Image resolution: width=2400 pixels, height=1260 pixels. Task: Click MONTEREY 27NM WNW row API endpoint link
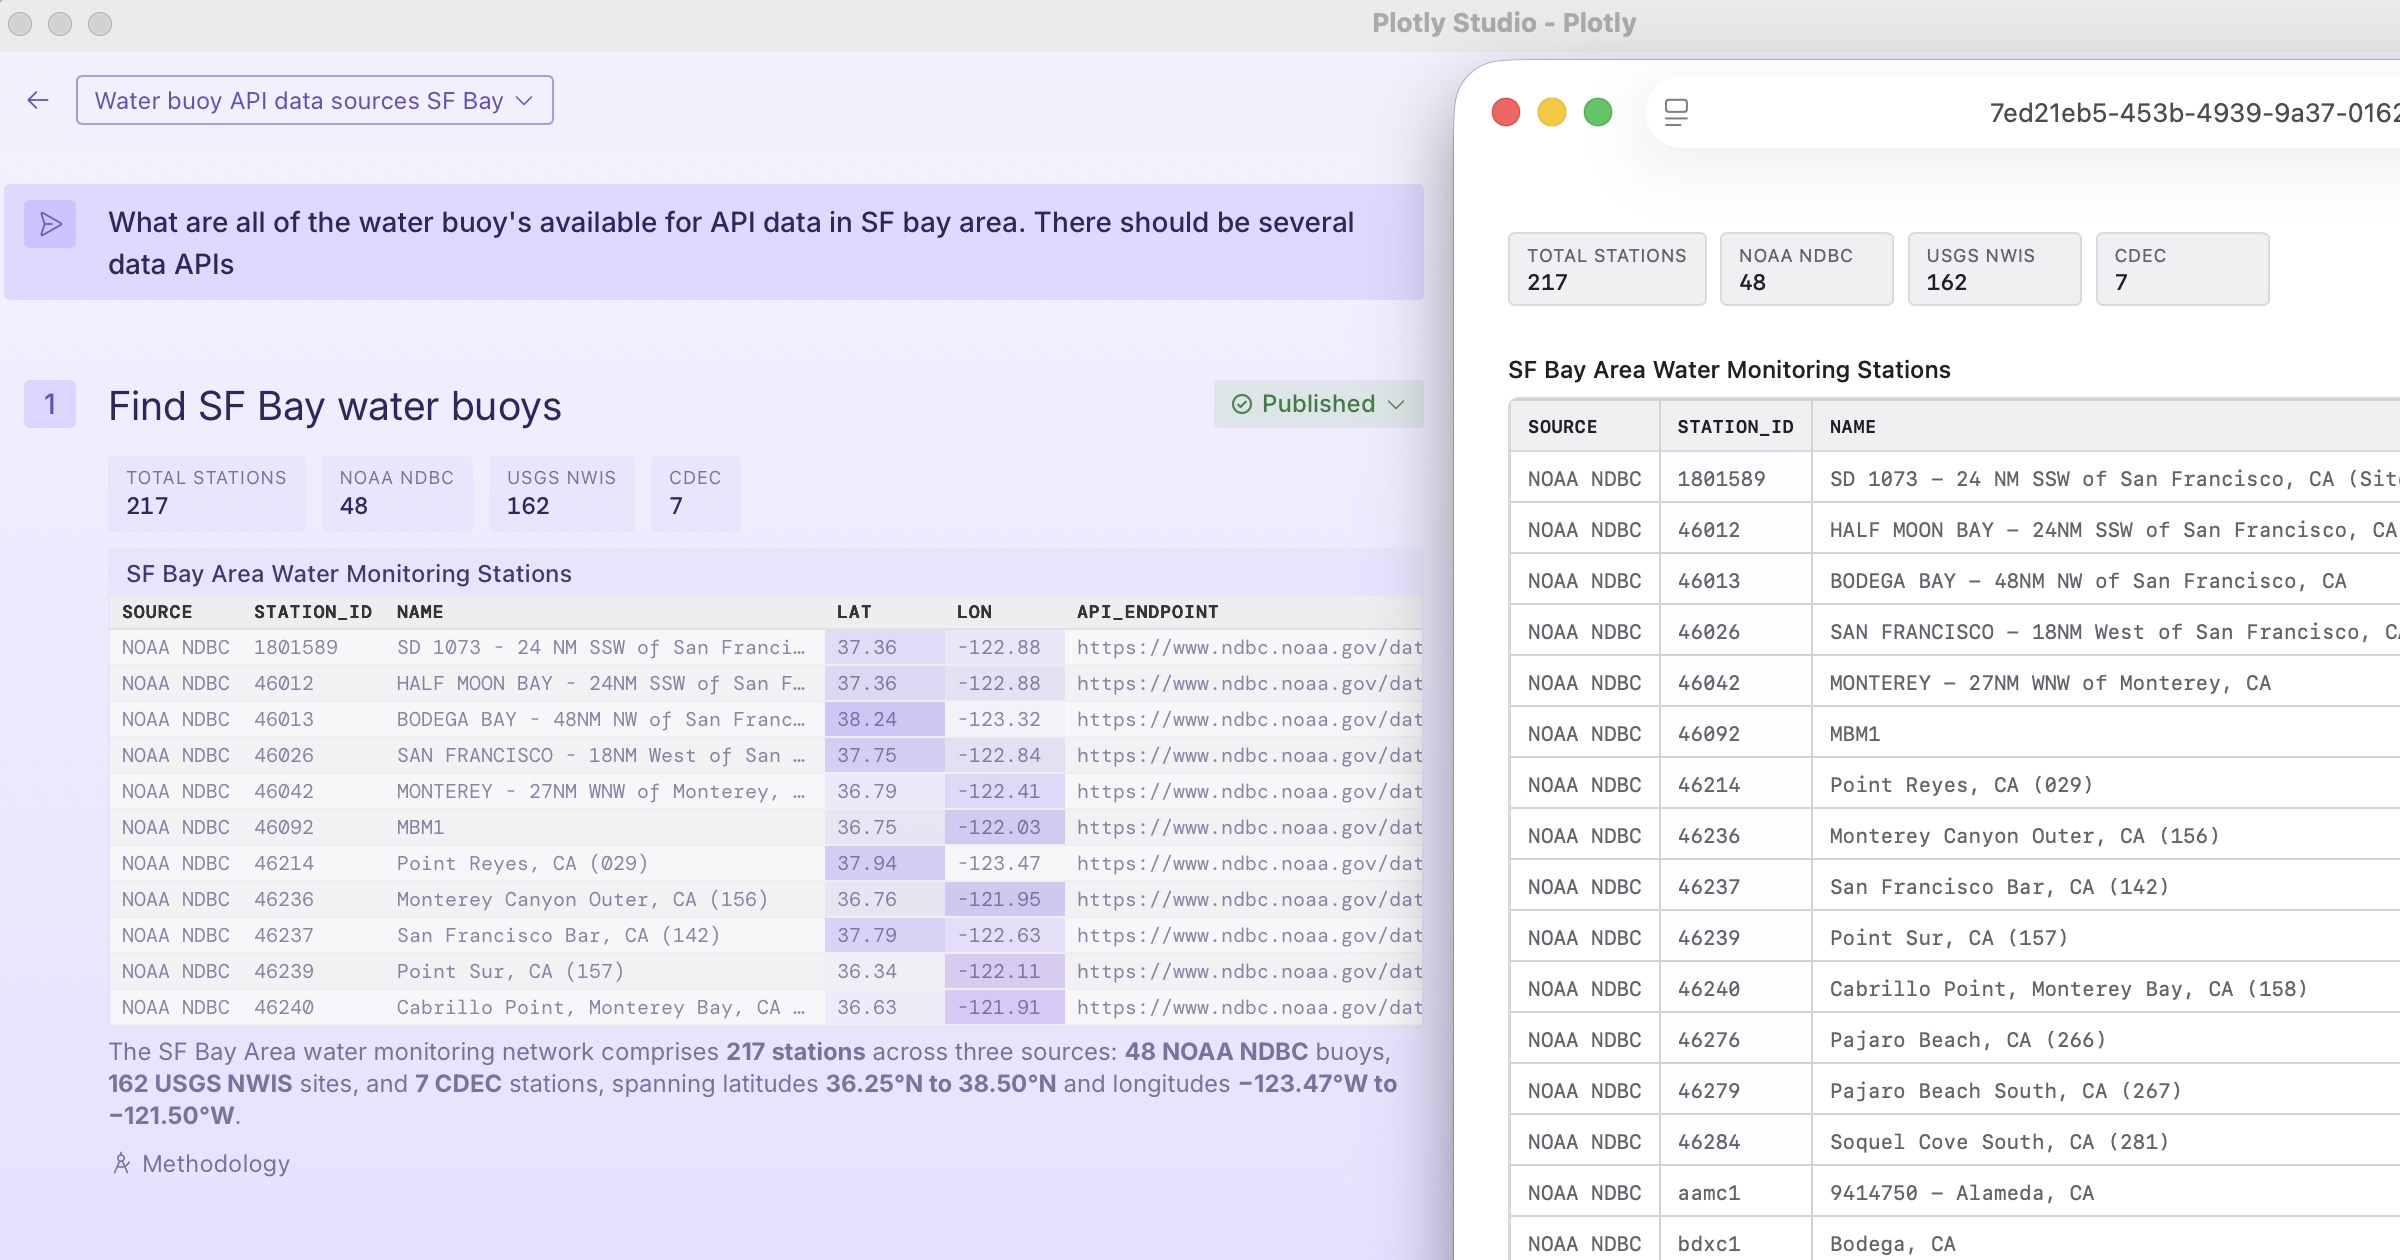point(1249,792)
